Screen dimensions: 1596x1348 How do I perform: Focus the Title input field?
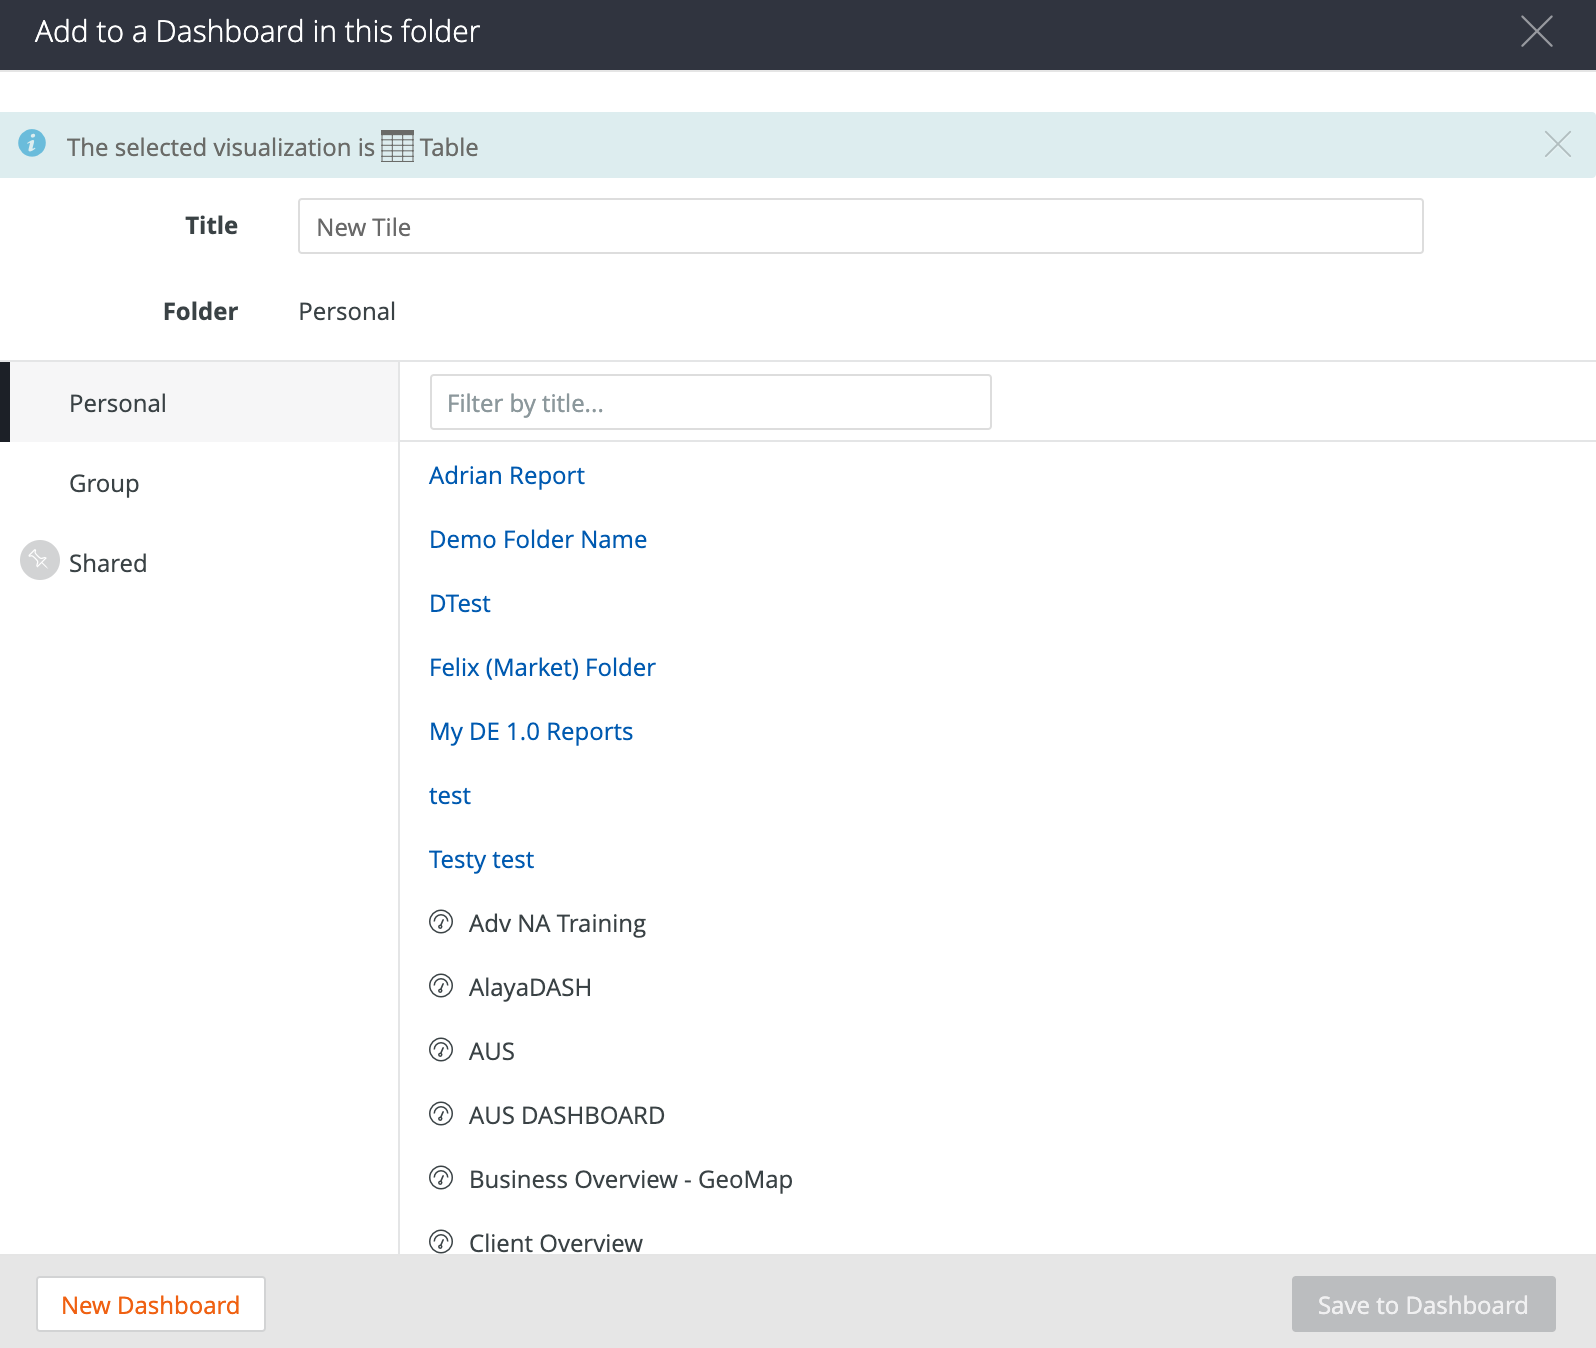point(860,227)
